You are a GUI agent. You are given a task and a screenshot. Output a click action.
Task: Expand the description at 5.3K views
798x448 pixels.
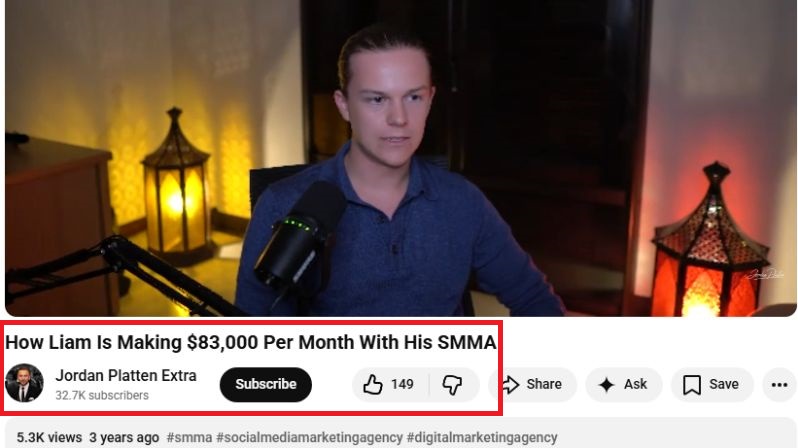pyautogui.click(x=49, y=437)
